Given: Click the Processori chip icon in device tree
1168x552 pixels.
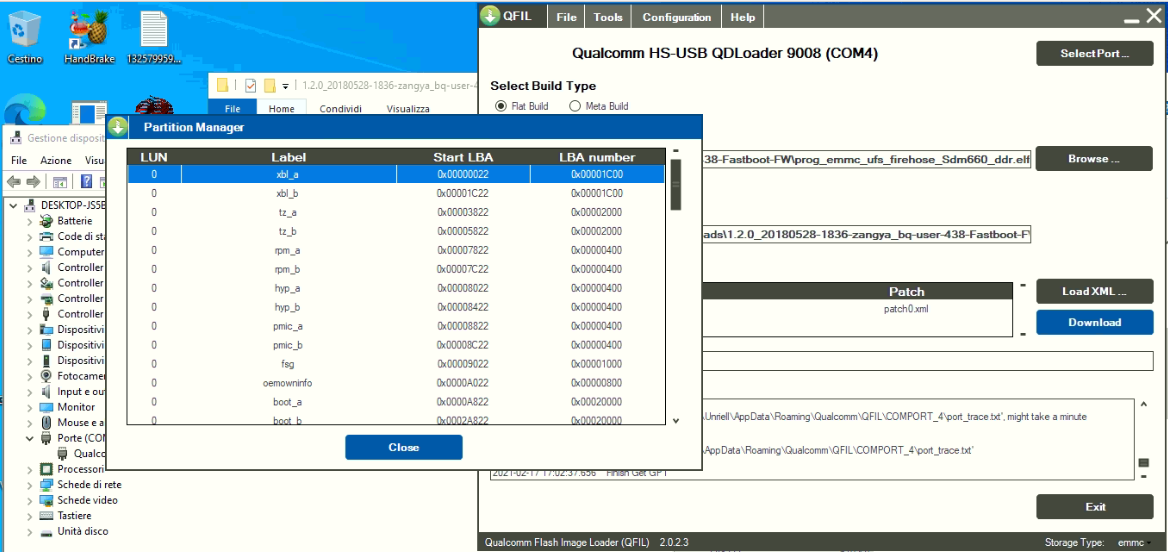Looking at the screenshot, I should tap(46, 469).
